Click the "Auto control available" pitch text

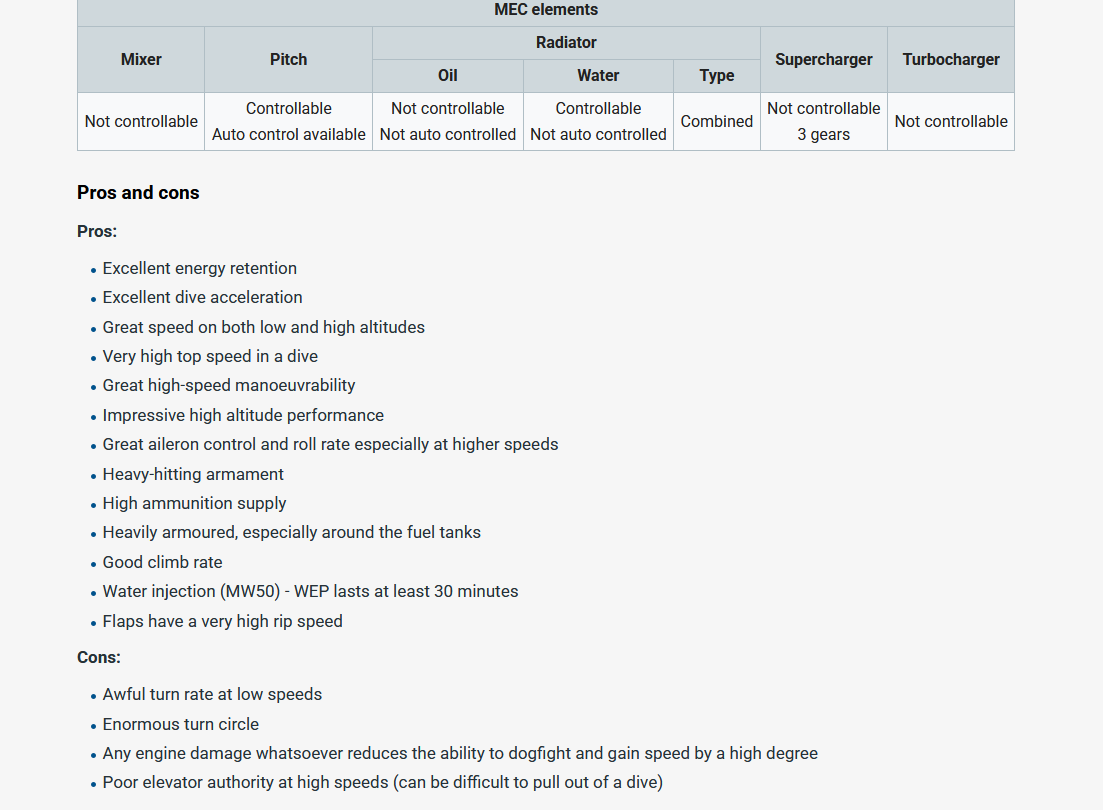pos(288,134)
